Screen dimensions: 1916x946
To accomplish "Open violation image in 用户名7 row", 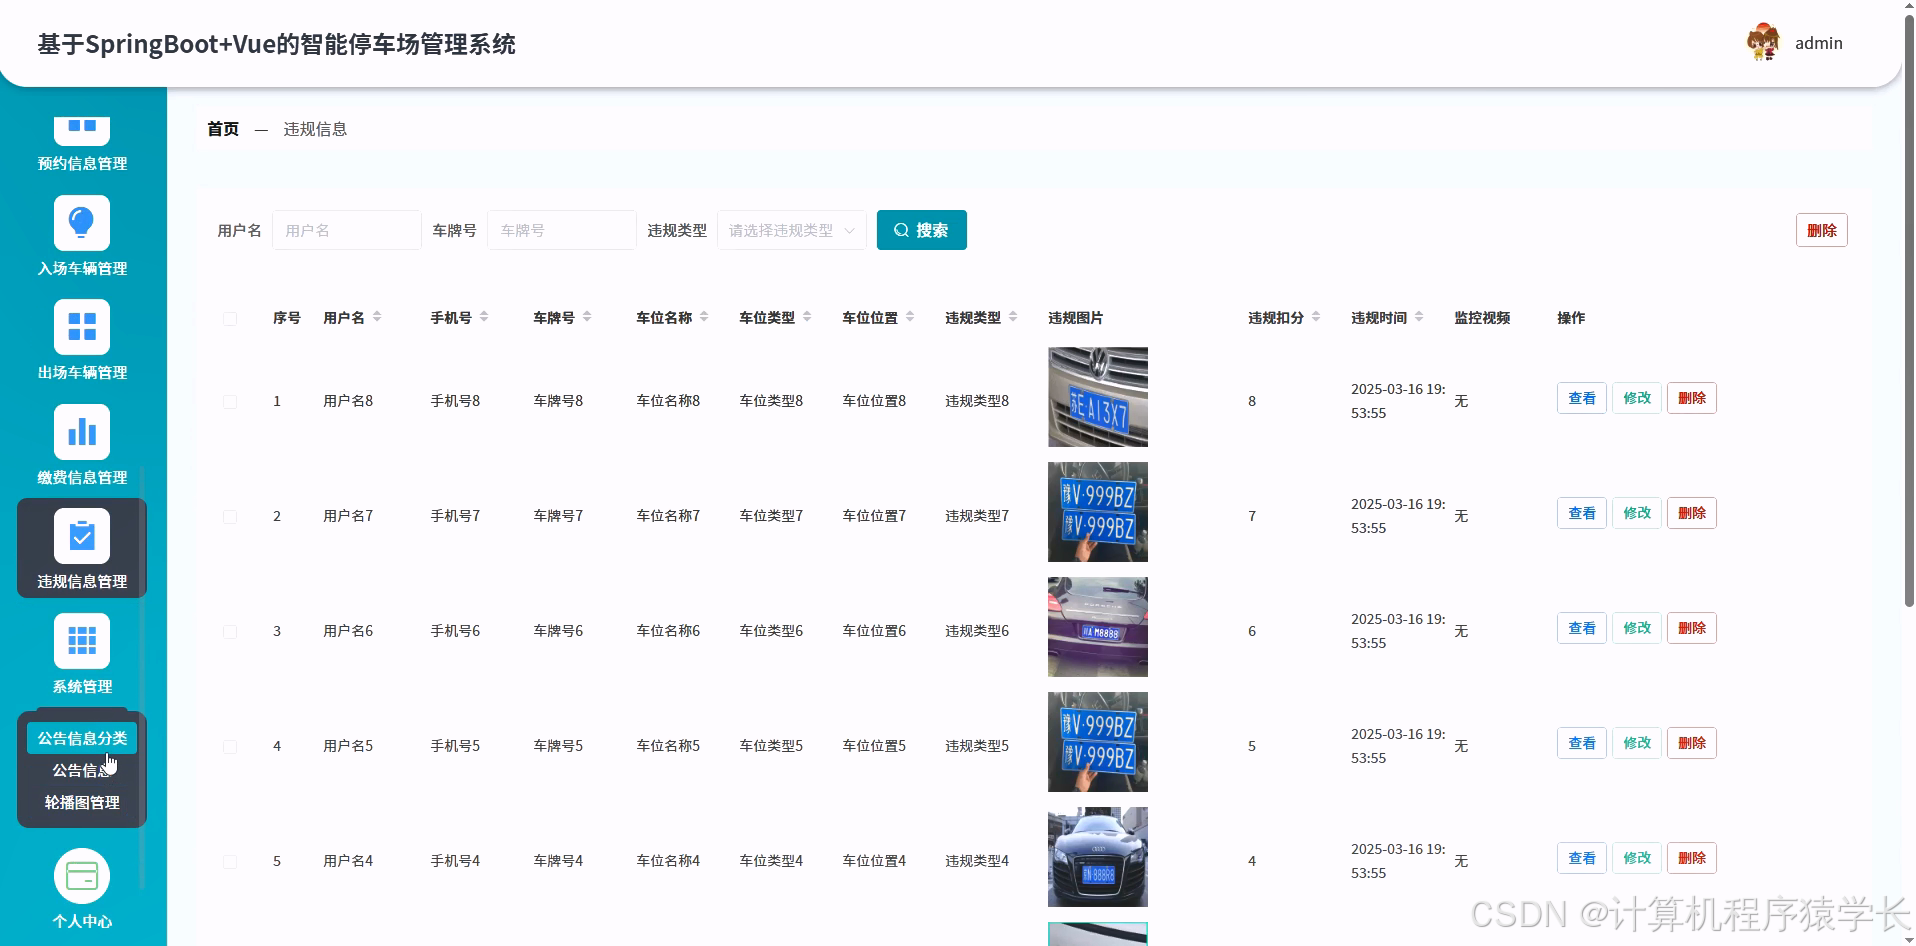I will (1098, 512).
